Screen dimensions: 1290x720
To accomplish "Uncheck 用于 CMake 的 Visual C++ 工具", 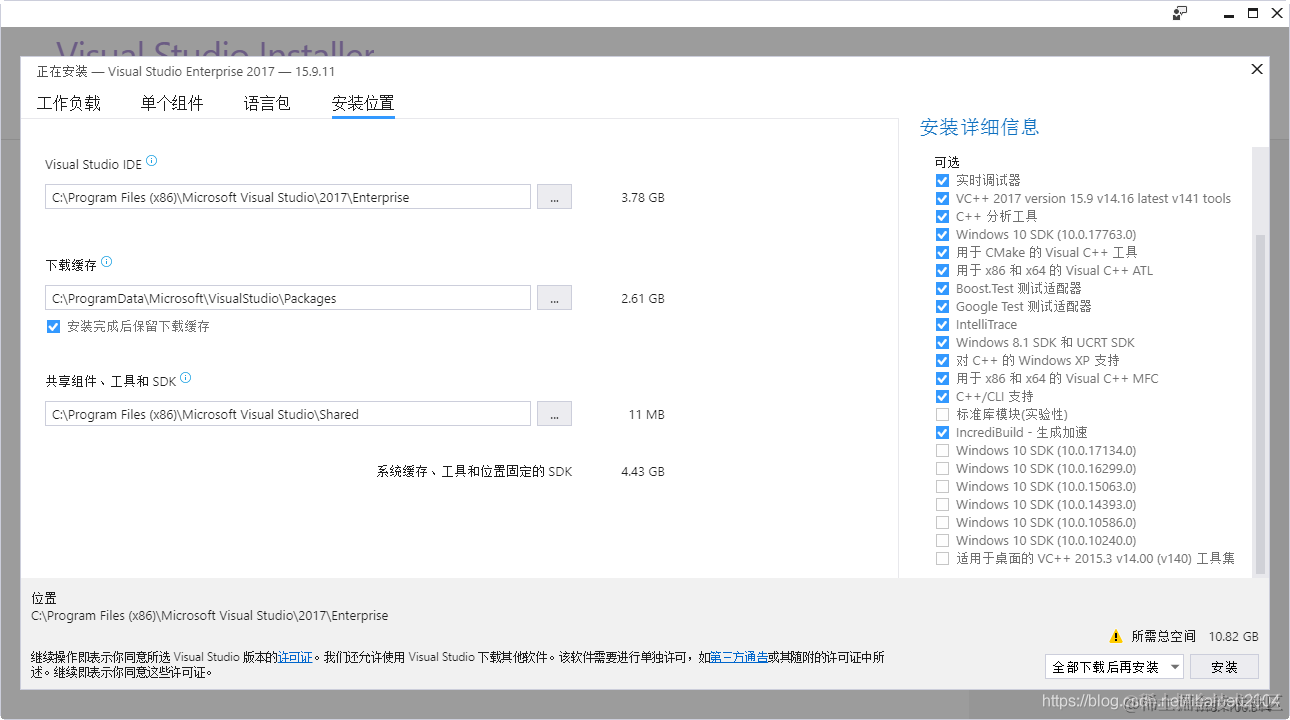I will [x=942, y=252].
